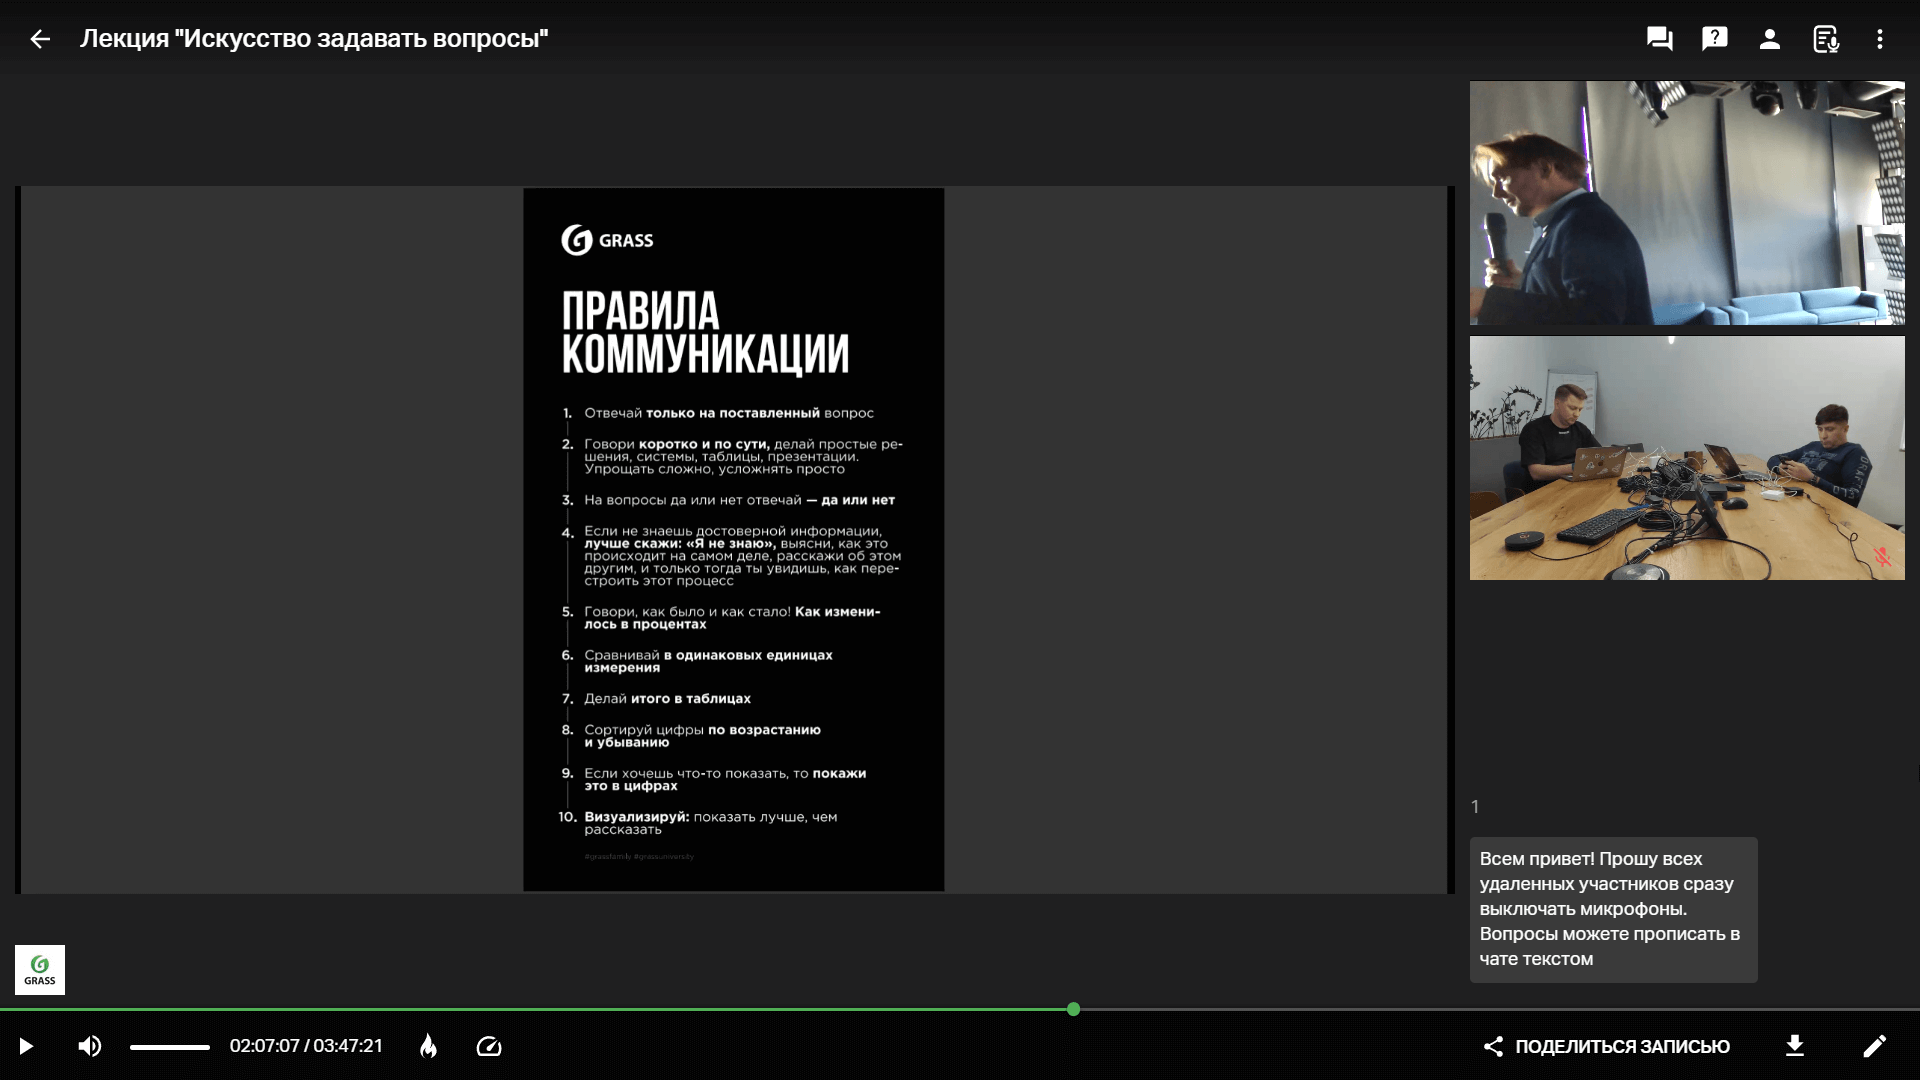
Task: Click the flame highlights icon
Action: pyautogui.click(x=428, y=1046)
